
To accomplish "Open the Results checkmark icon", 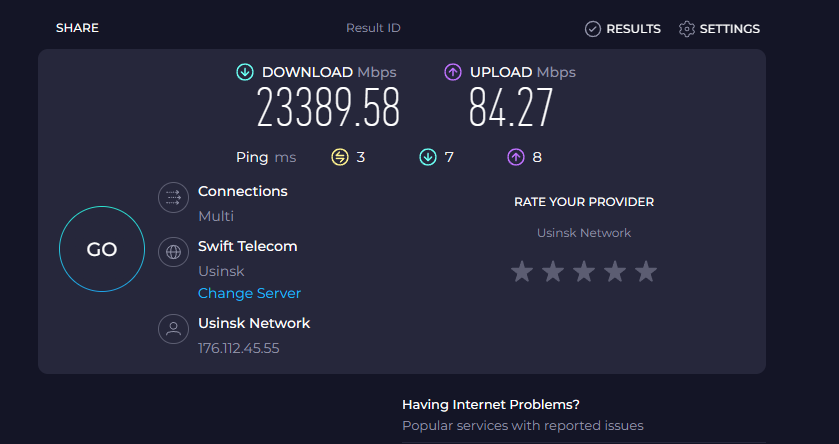I will pos(593,29).
